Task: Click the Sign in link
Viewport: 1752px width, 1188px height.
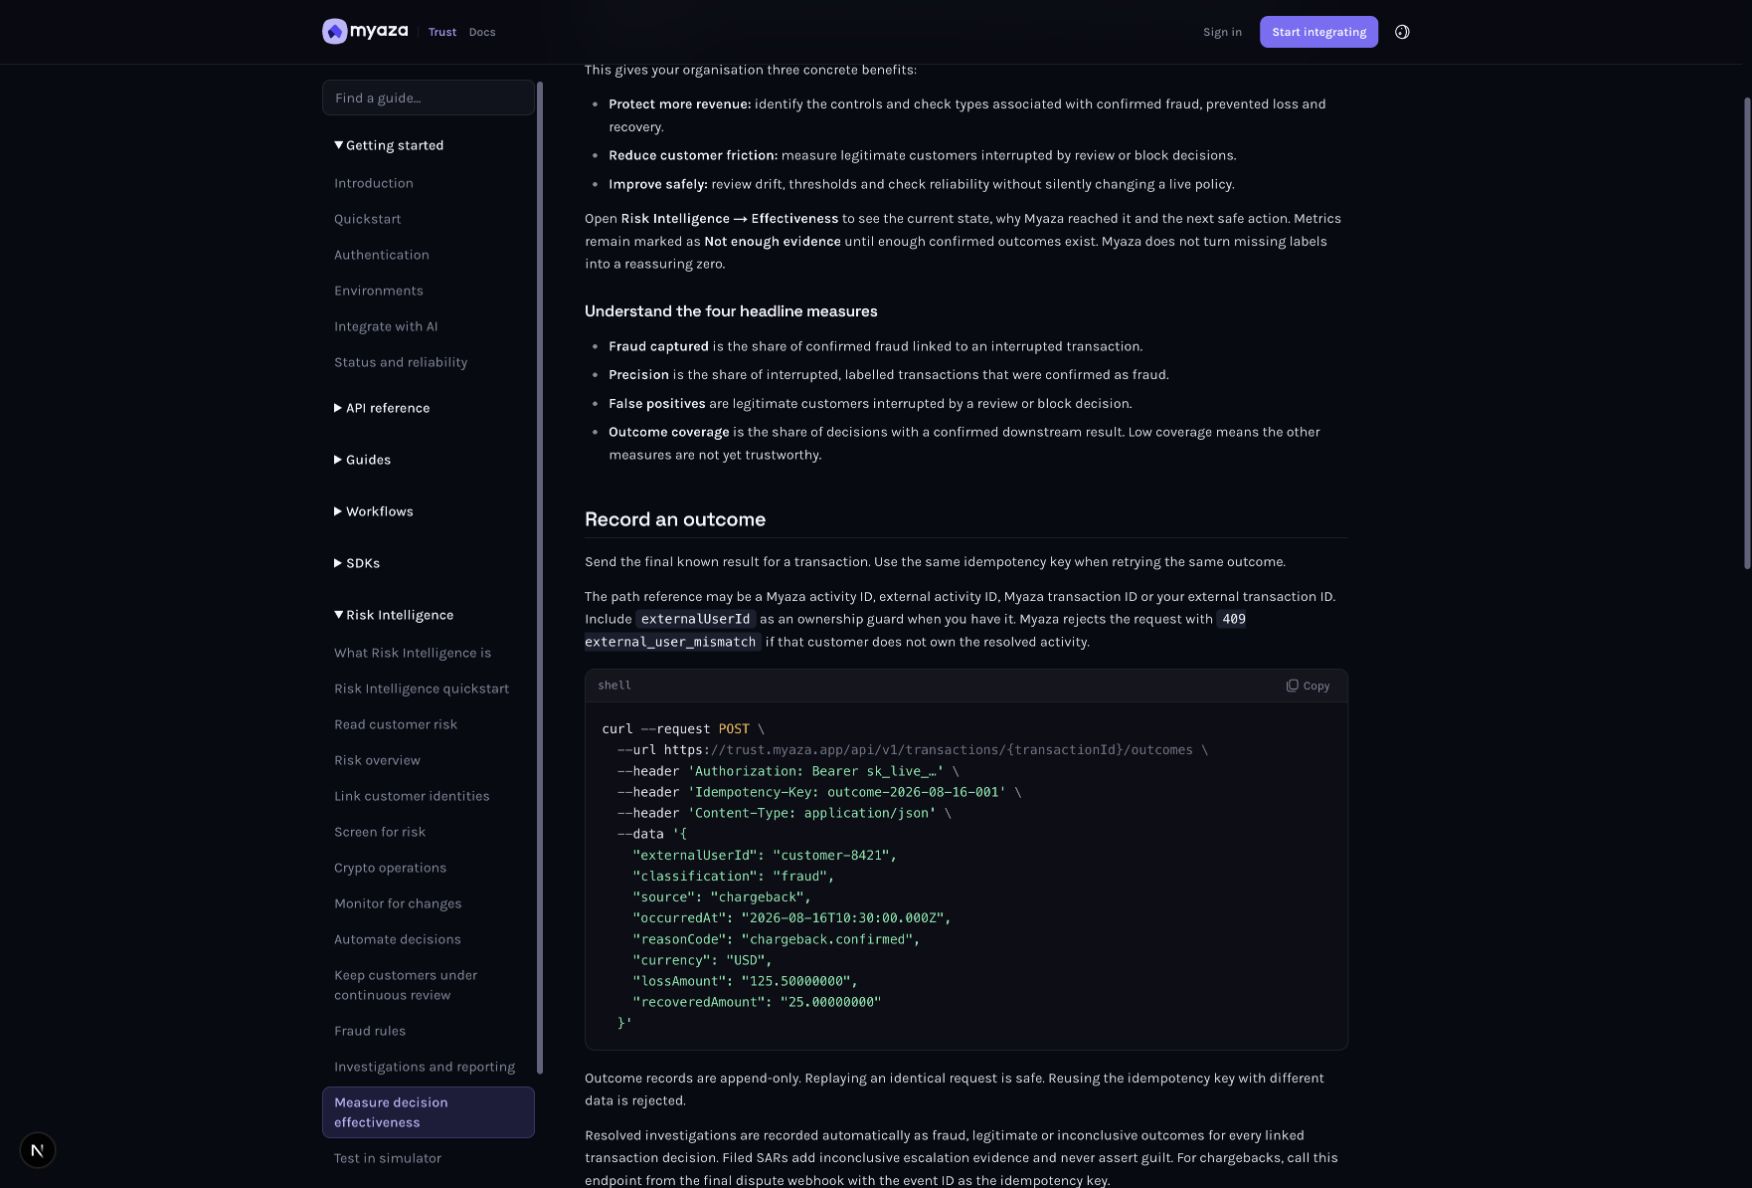Action: [1222, 32]
